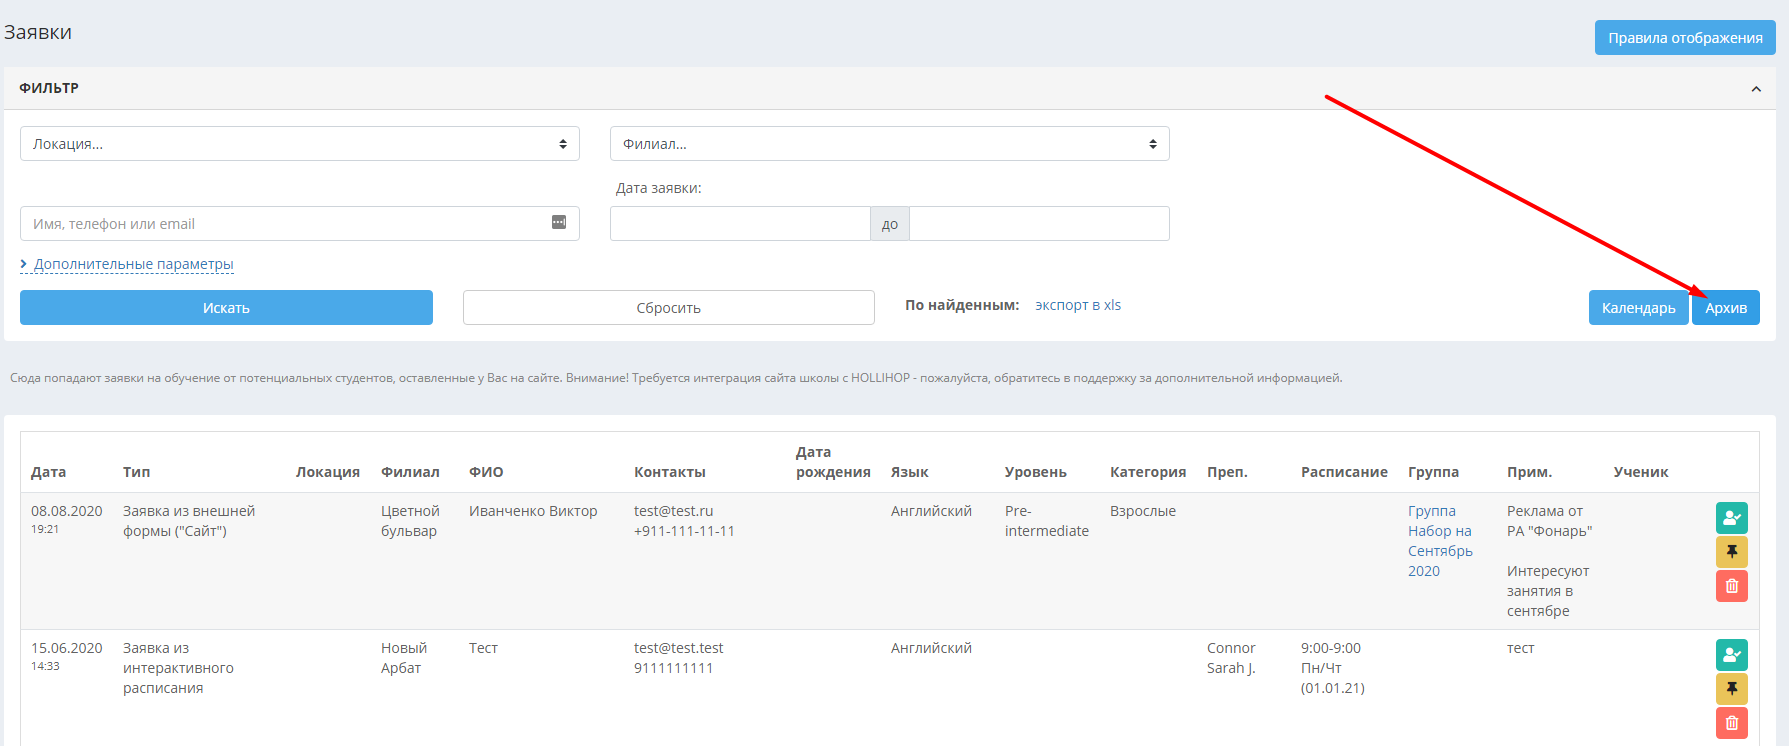This screenshot has width=1789, height=746.
Task: Open the Календарь view
Action: (1638, 308)
